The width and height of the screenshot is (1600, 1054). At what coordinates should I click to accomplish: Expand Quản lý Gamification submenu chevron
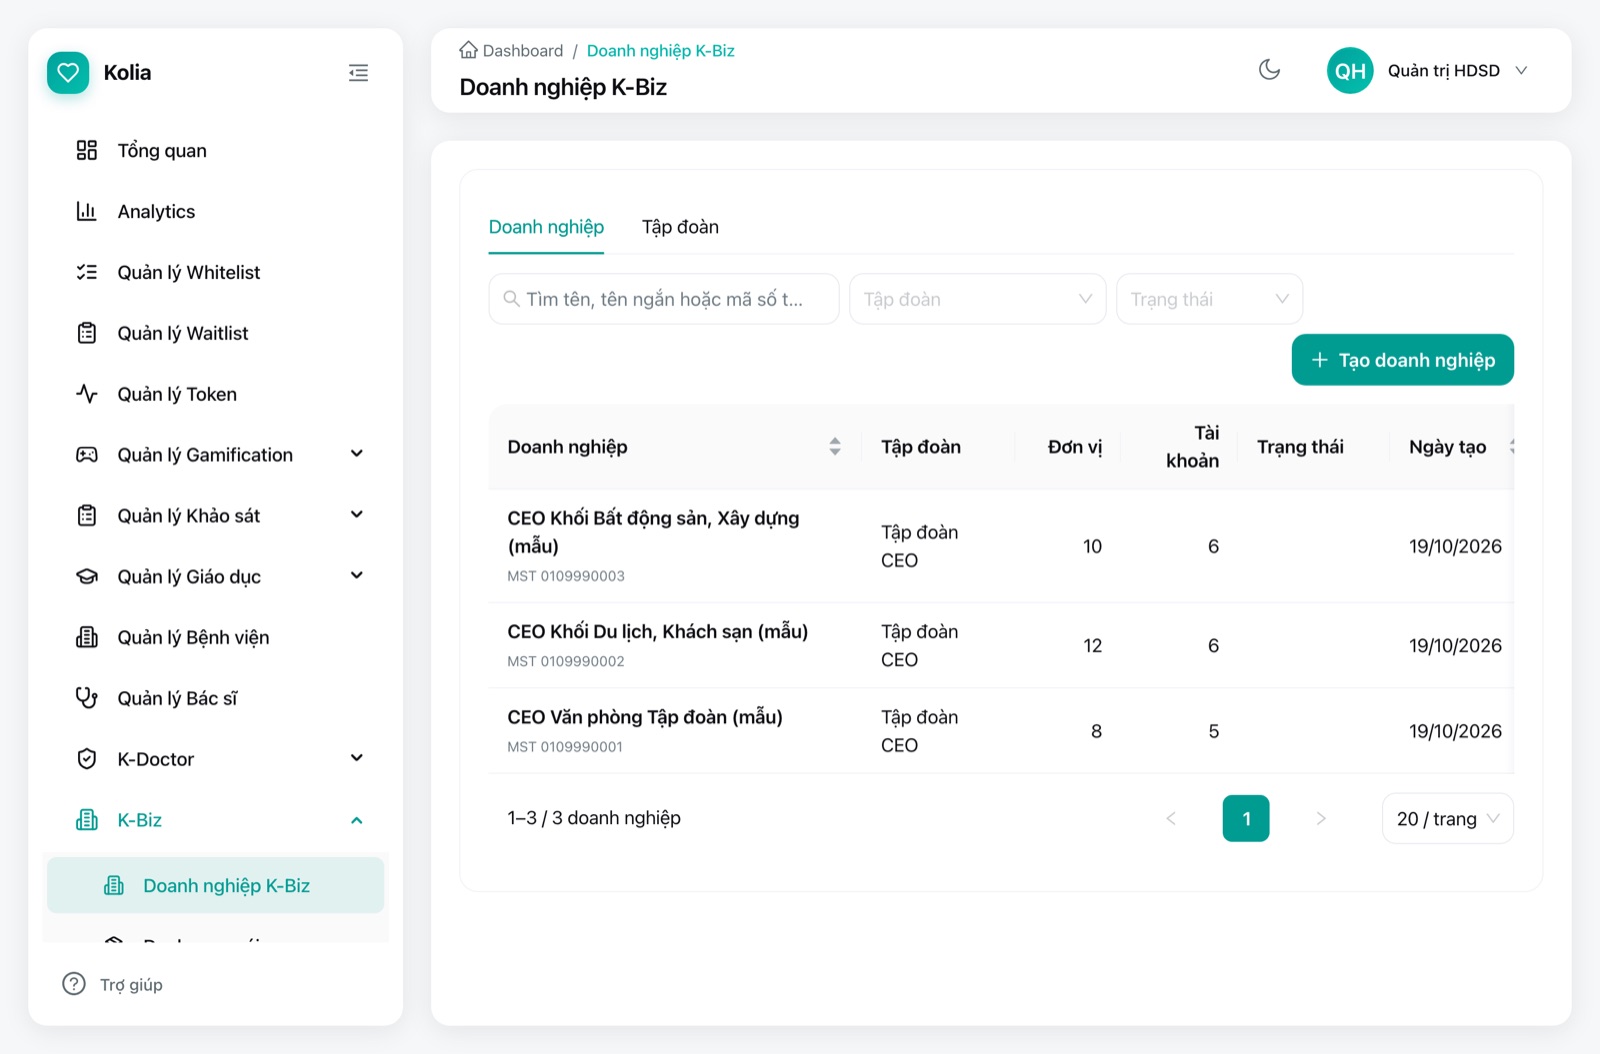point(357,454)
